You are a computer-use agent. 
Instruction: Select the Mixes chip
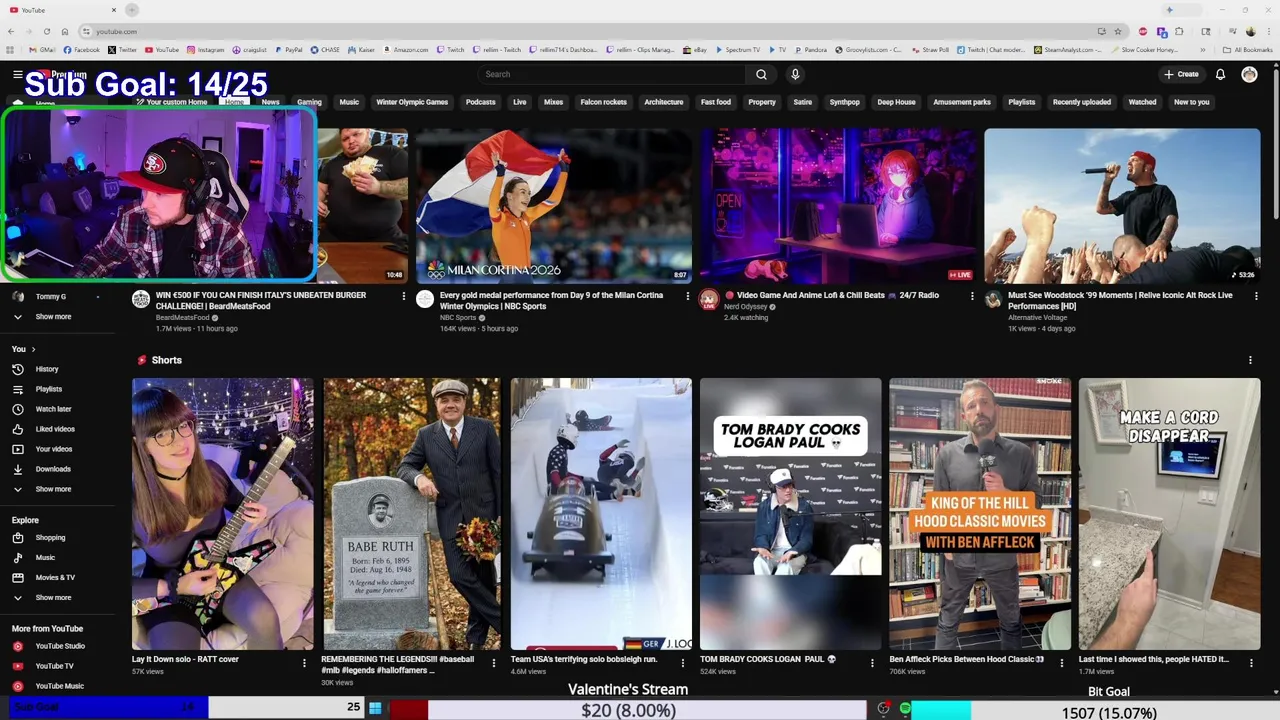tap(553, 102)
